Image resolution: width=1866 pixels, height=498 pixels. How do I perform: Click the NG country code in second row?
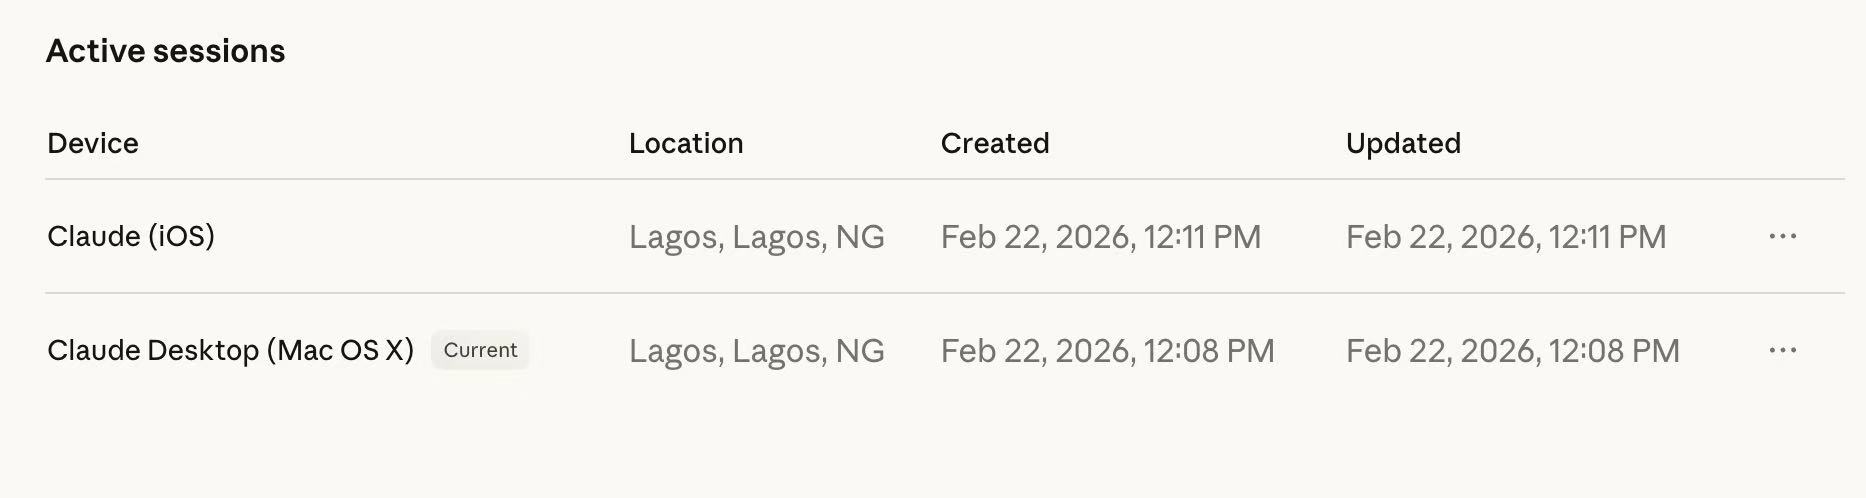coord(860,351)
